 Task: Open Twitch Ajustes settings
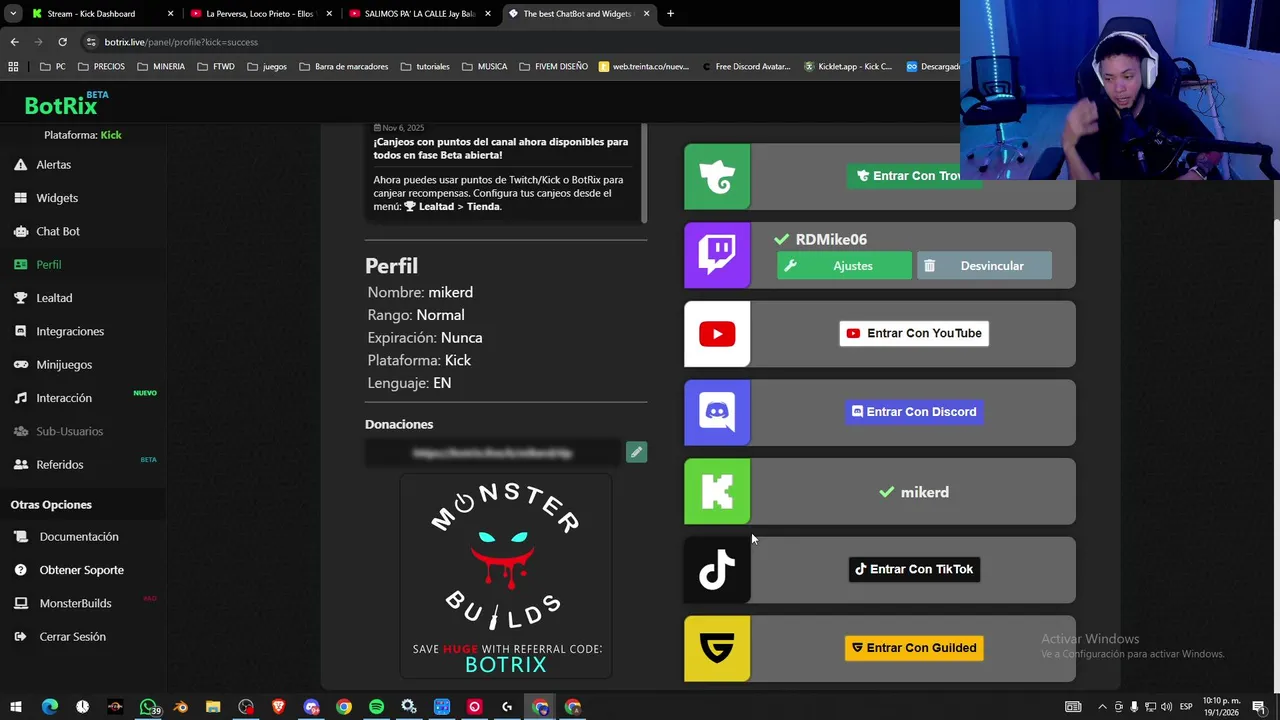844,266
